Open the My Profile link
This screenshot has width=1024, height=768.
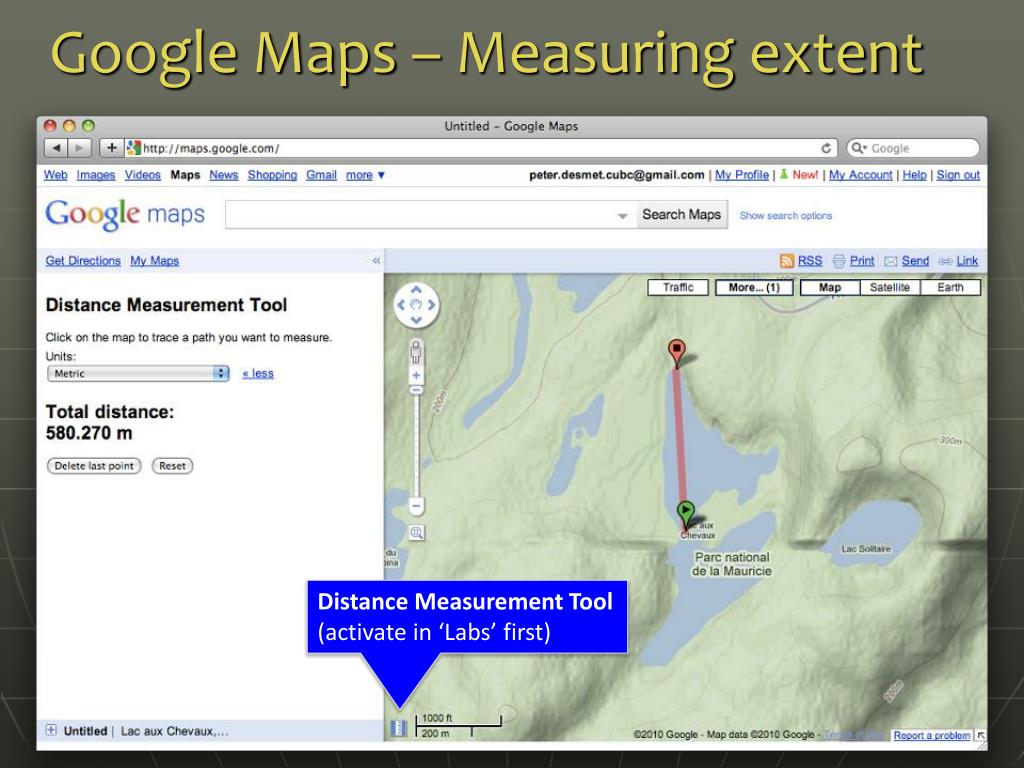point(742,175)
